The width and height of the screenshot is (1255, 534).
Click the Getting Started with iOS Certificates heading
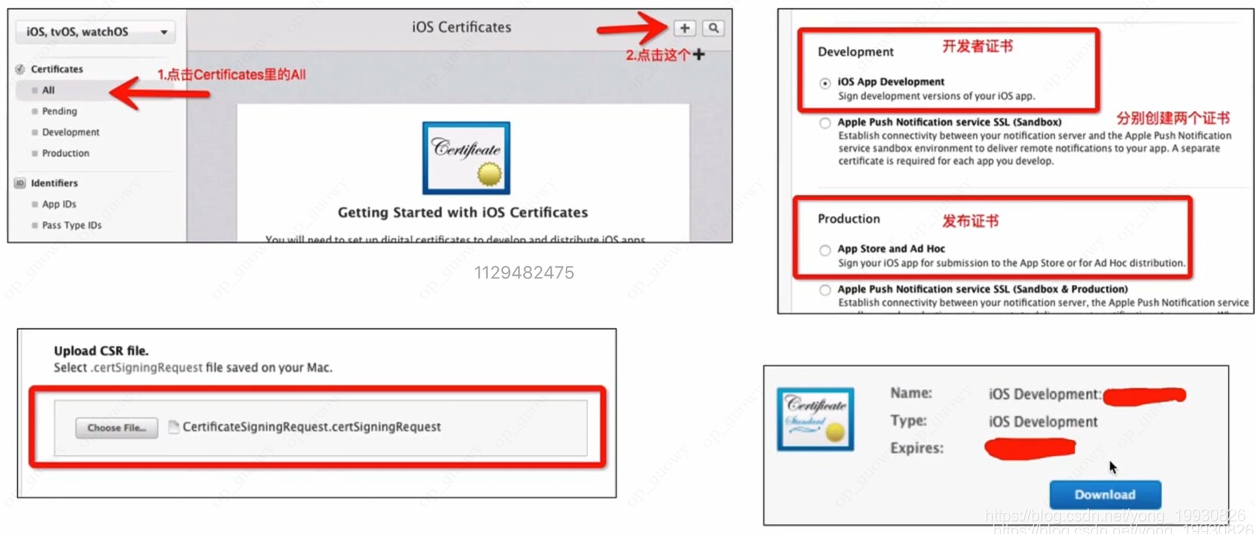[463, 213]
